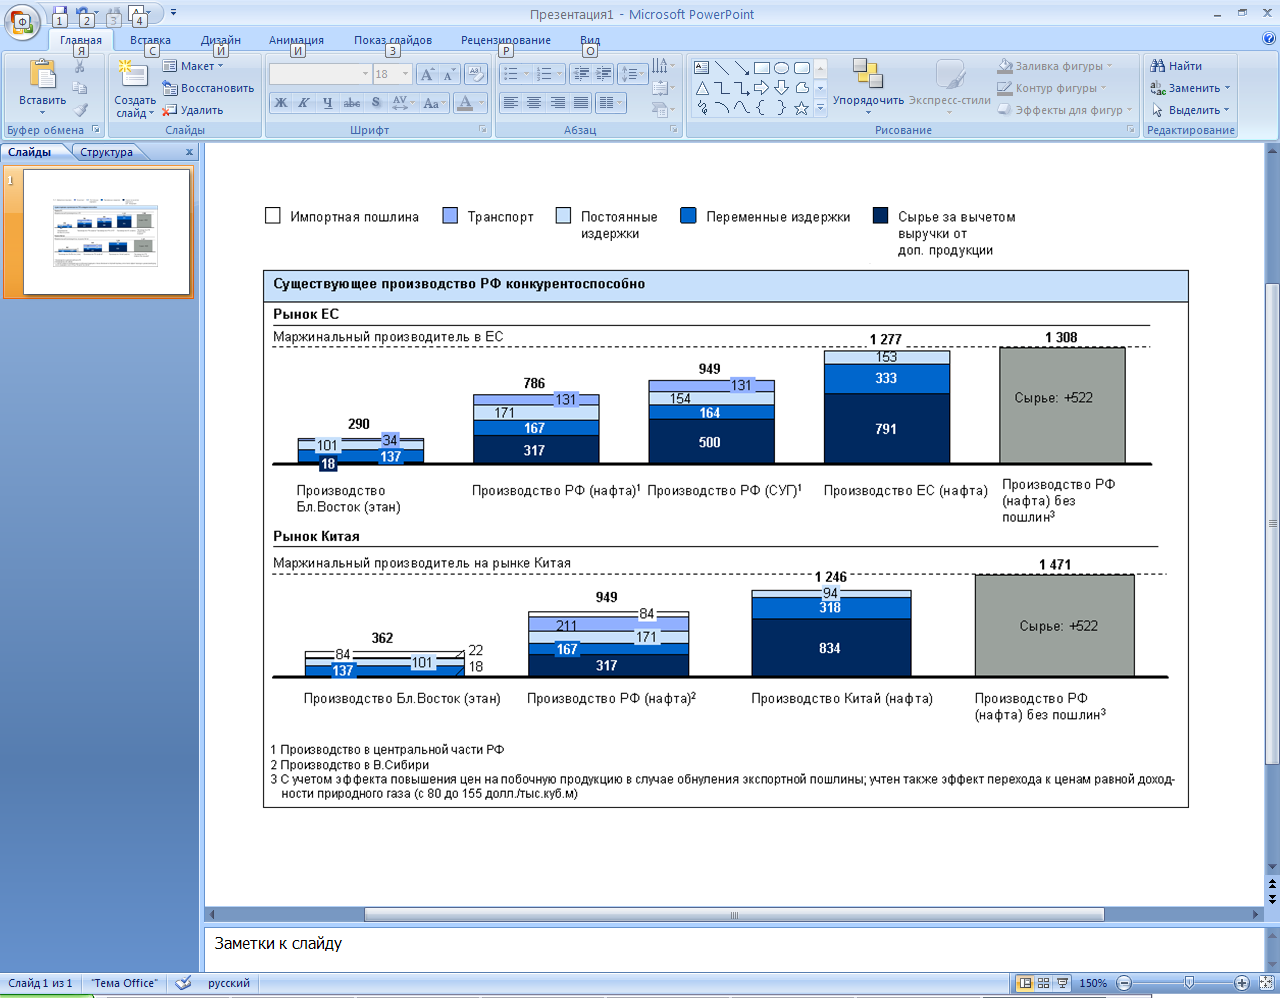Viewport: 1280px width, 998px height.
Task: Open the font name combo box
Action: pyautogui.click(x=320, y=74)
